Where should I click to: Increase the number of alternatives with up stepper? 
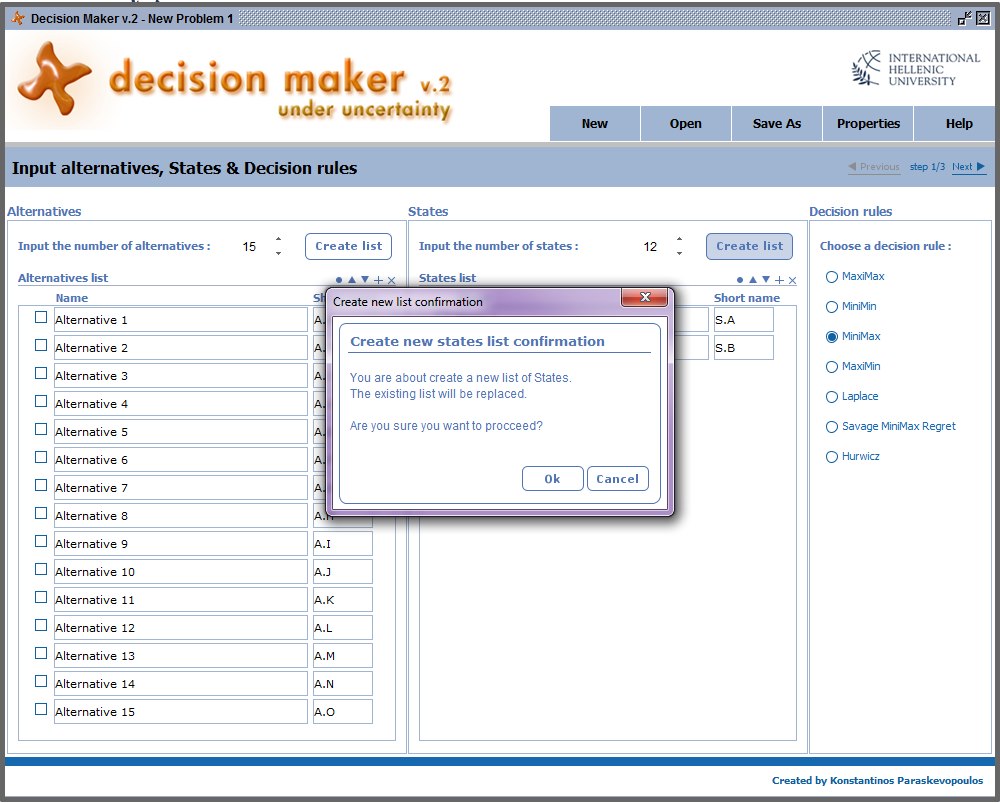point(278,239)
